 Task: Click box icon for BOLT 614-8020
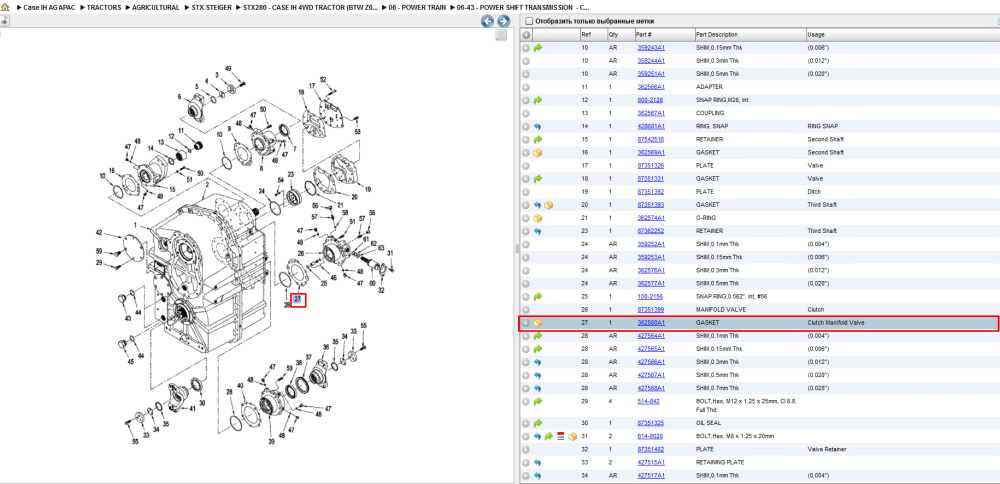pos(573,437)
